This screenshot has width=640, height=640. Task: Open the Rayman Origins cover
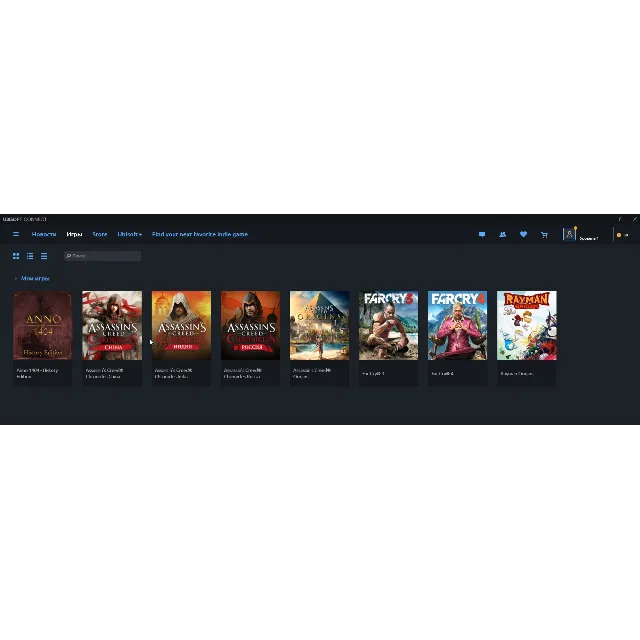tap(527, 325)
